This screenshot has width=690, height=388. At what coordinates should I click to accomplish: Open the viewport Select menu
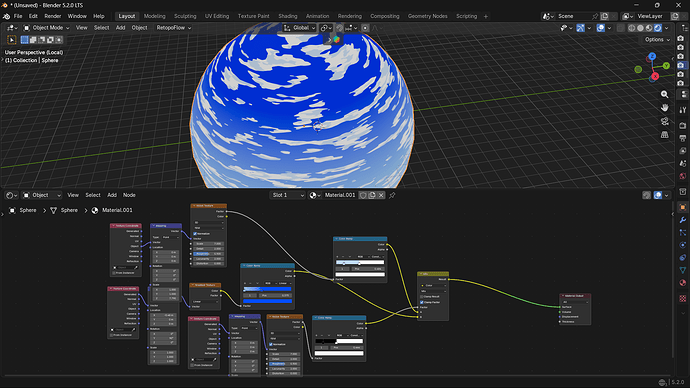pyautogui.click(x=101, y=28)
